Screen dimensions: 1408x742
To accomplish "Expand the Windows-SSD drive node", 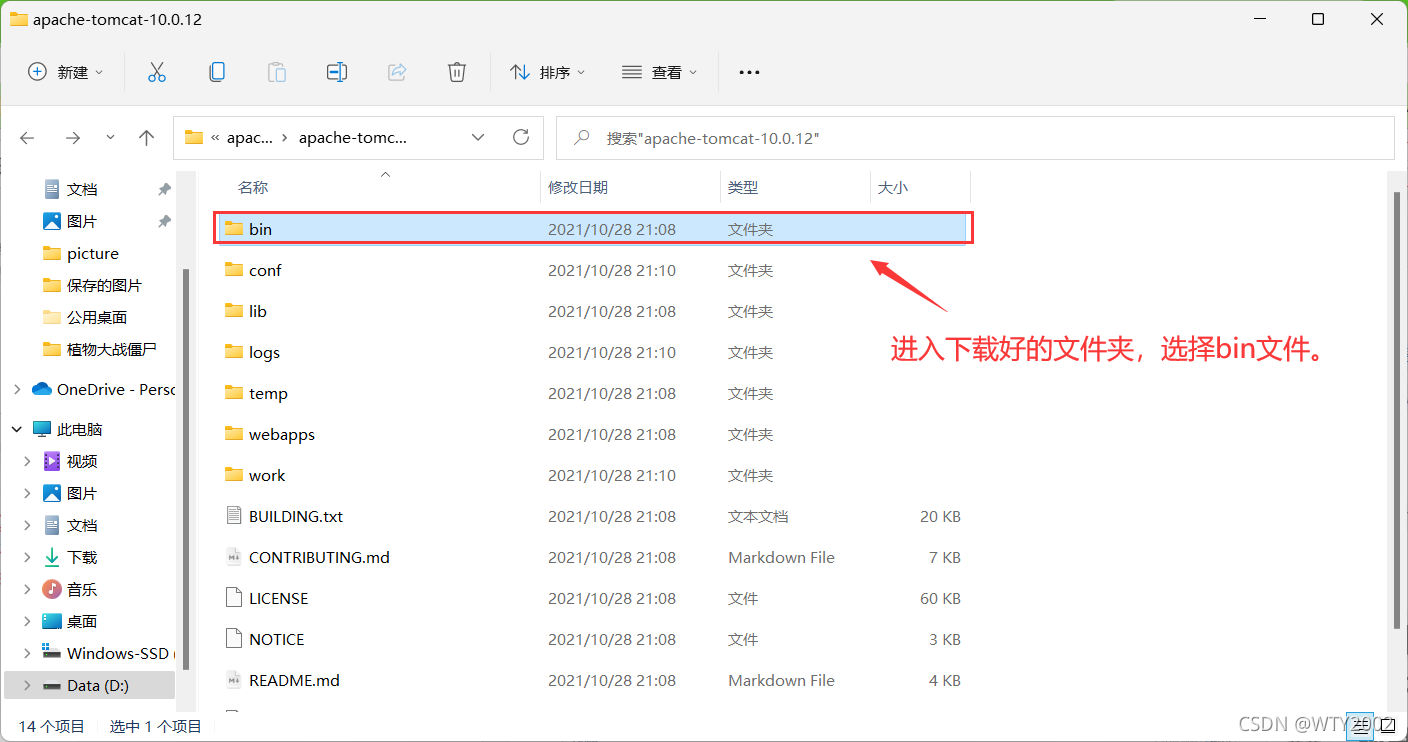I will coord(28,653).
